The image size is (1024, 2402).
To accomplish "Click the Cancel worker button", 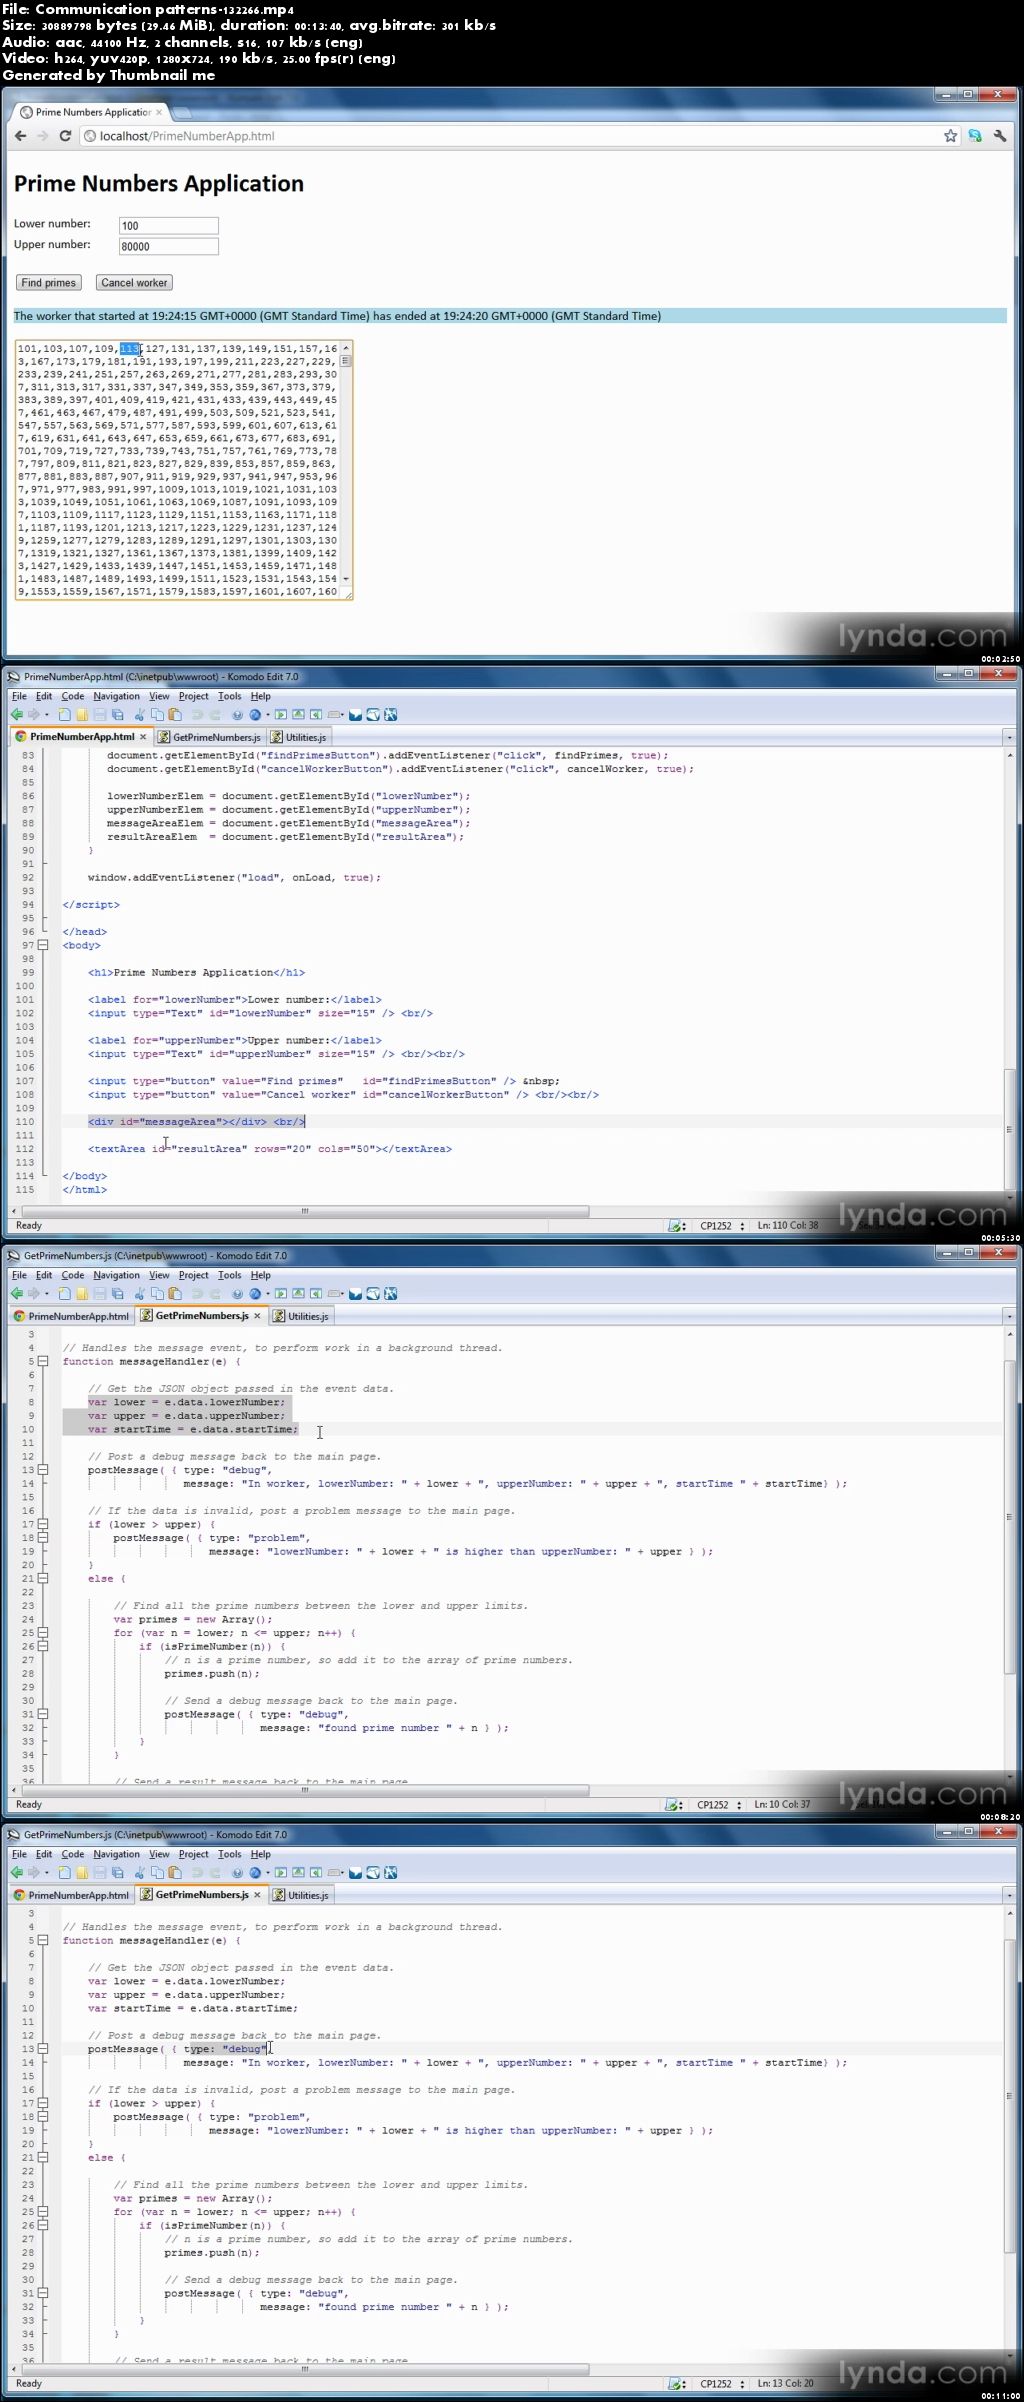I will (134, 283).
